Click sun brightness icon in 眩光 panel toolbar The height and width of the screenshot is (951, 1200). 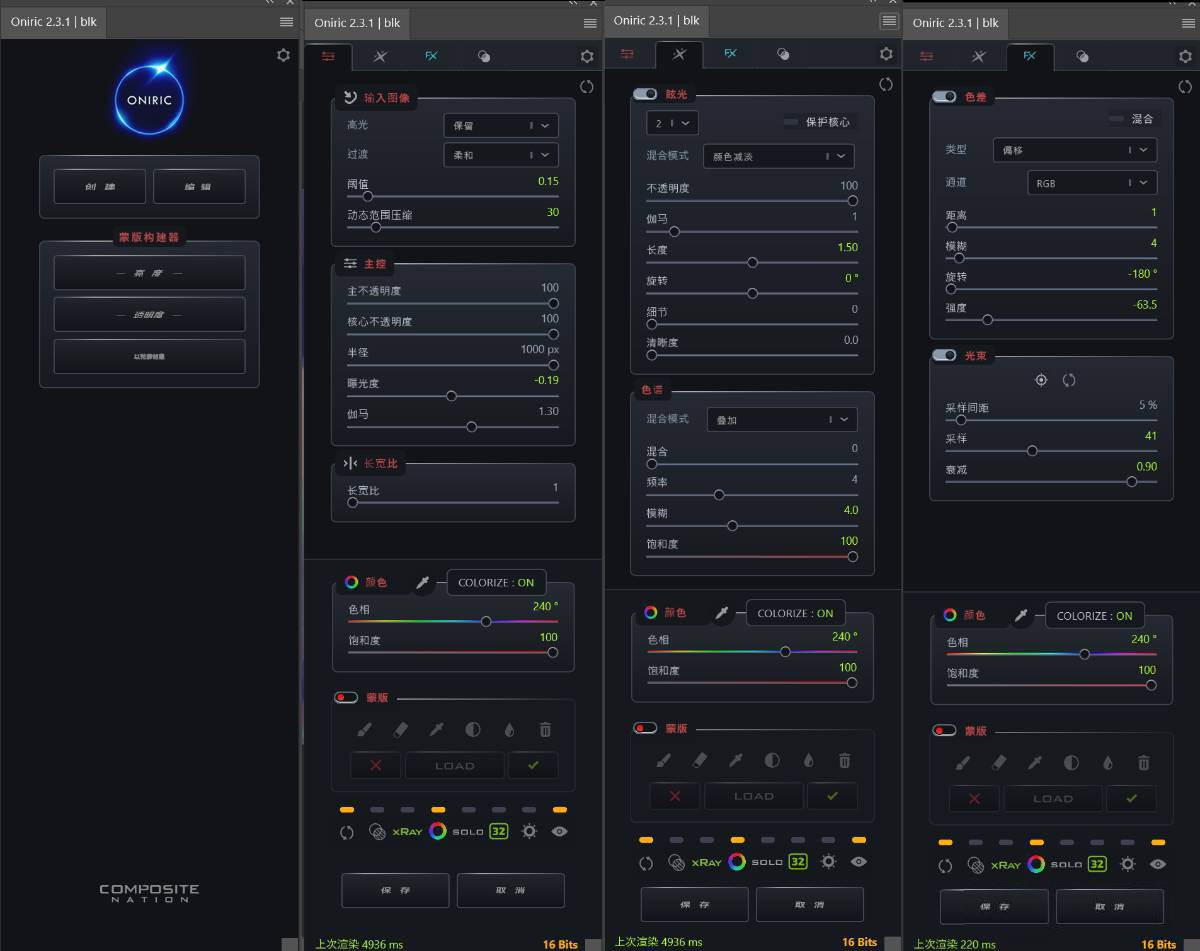coord(828,861)
